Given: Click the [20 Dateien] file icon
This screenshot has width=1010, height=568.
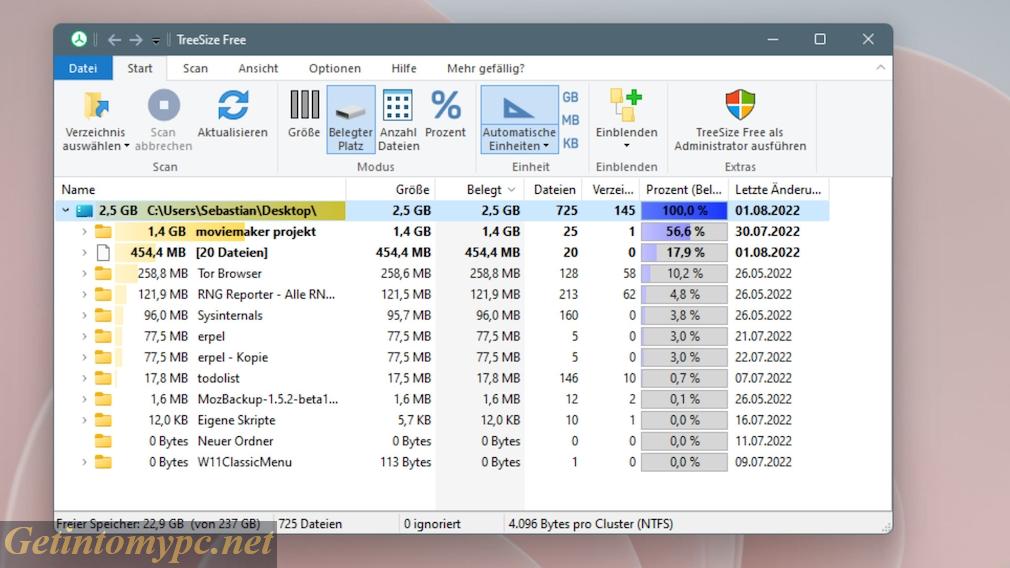Looking at the screenshot, I should (x=103, y=252).
